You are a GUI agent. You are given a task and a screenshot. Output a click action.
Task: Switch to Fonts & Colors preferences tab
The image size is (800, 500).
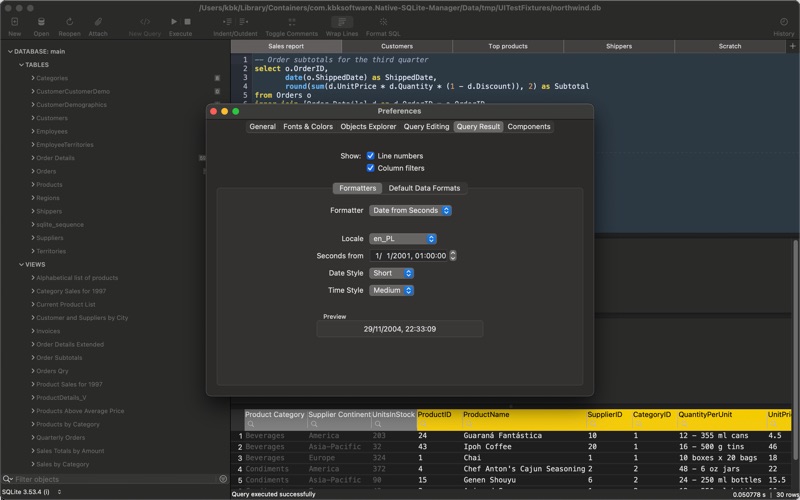[x=308, y=127]
